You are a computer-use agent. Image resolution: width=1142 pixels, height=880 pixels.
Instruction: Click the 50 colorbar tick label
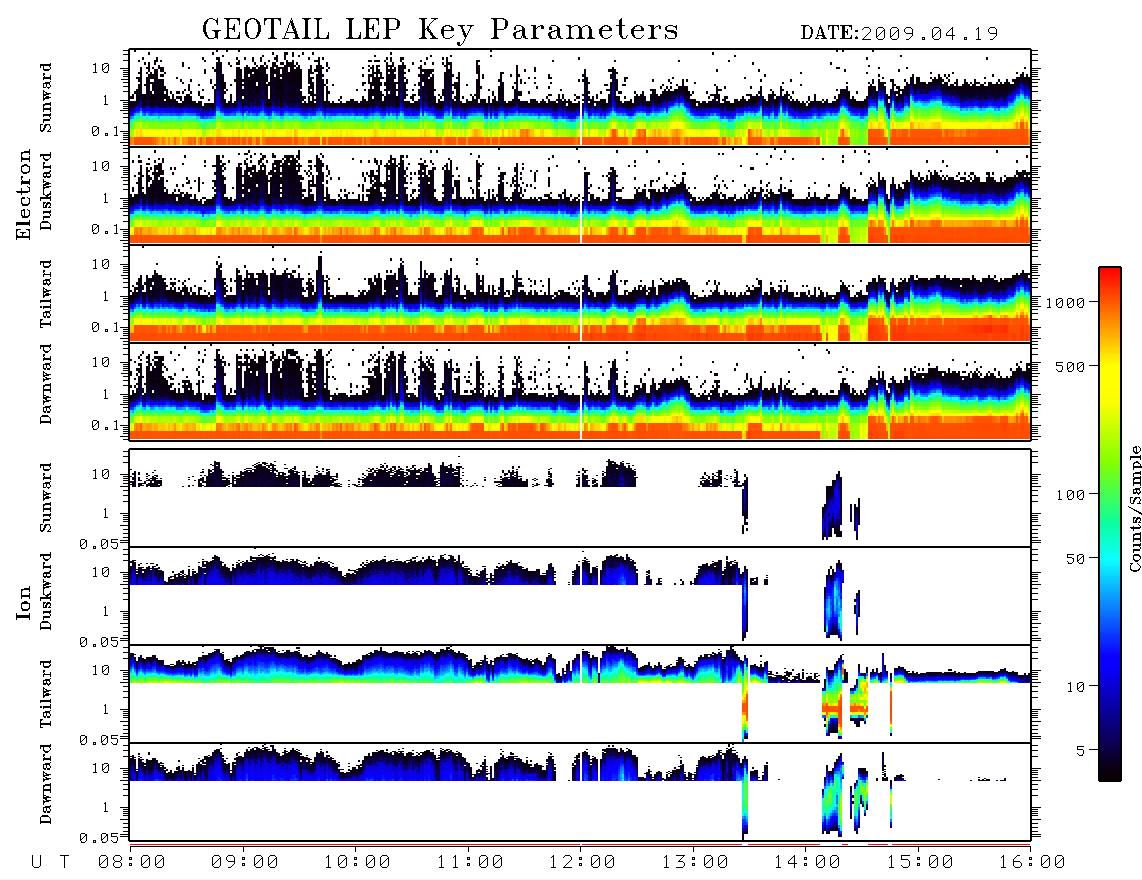click(1076, 559)
